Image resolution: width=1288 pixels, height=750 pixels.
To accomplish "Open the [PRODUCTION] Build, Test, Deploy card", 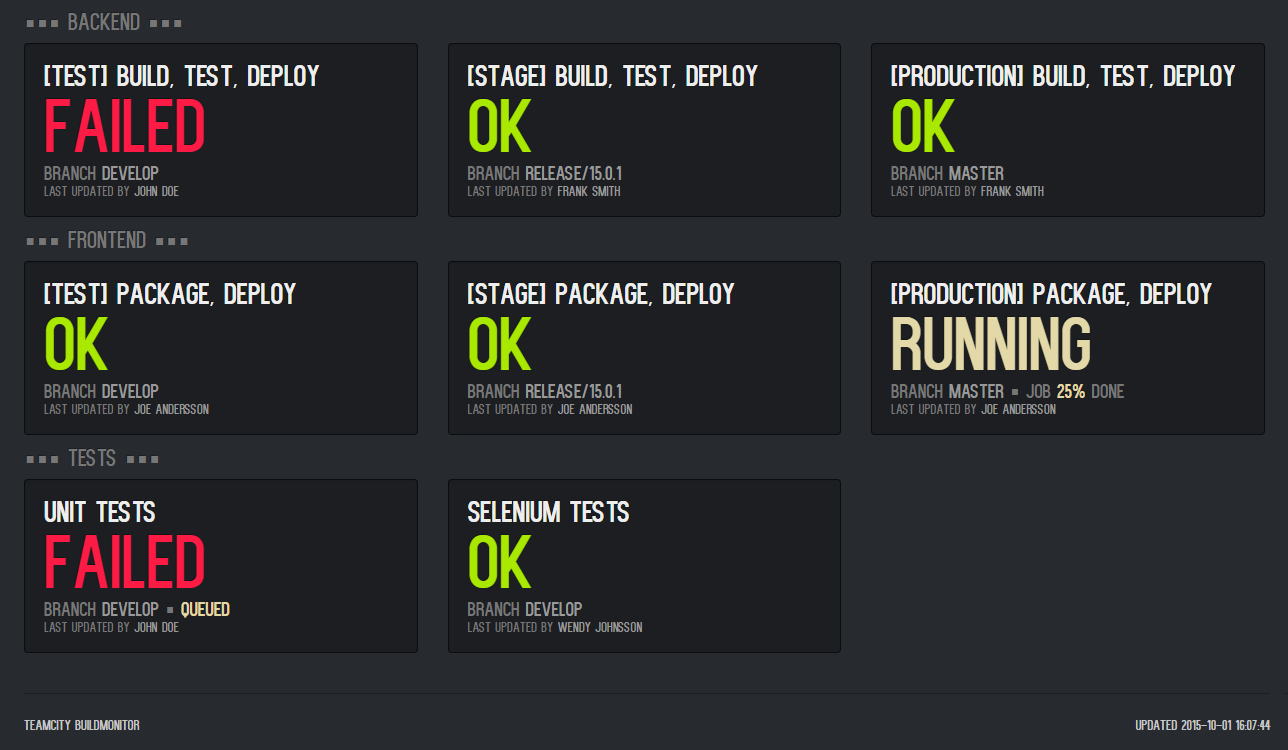I will coord(1068,130).
